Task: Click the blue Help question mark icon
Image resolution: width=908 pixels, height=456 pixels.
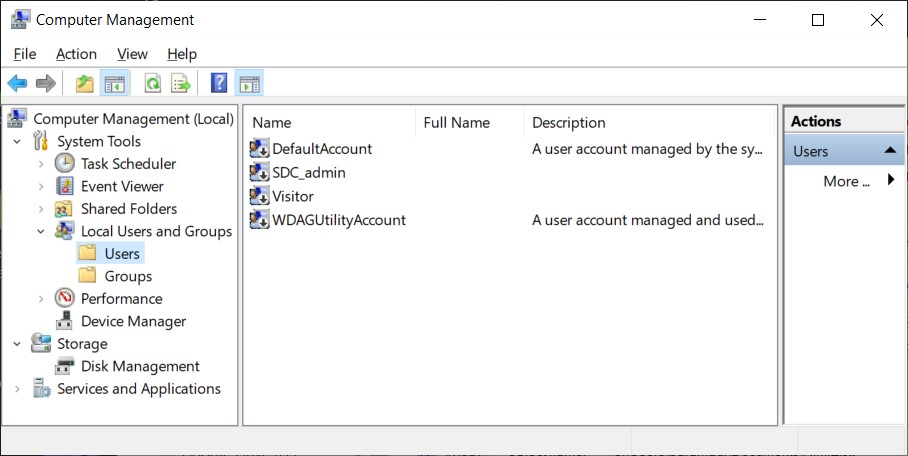Action: point(218,83)
